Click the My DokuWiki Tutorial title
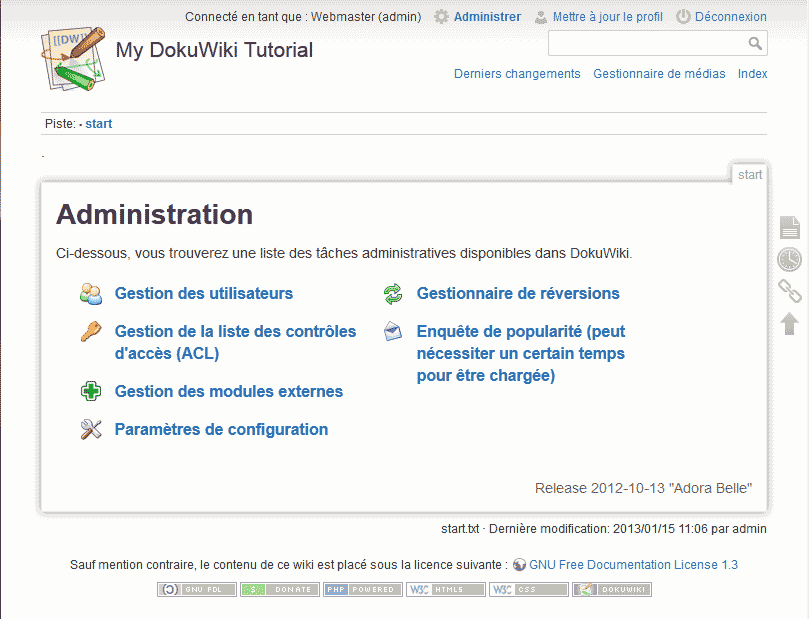Viewport: 809px width, 619px height. coord(214,50)
